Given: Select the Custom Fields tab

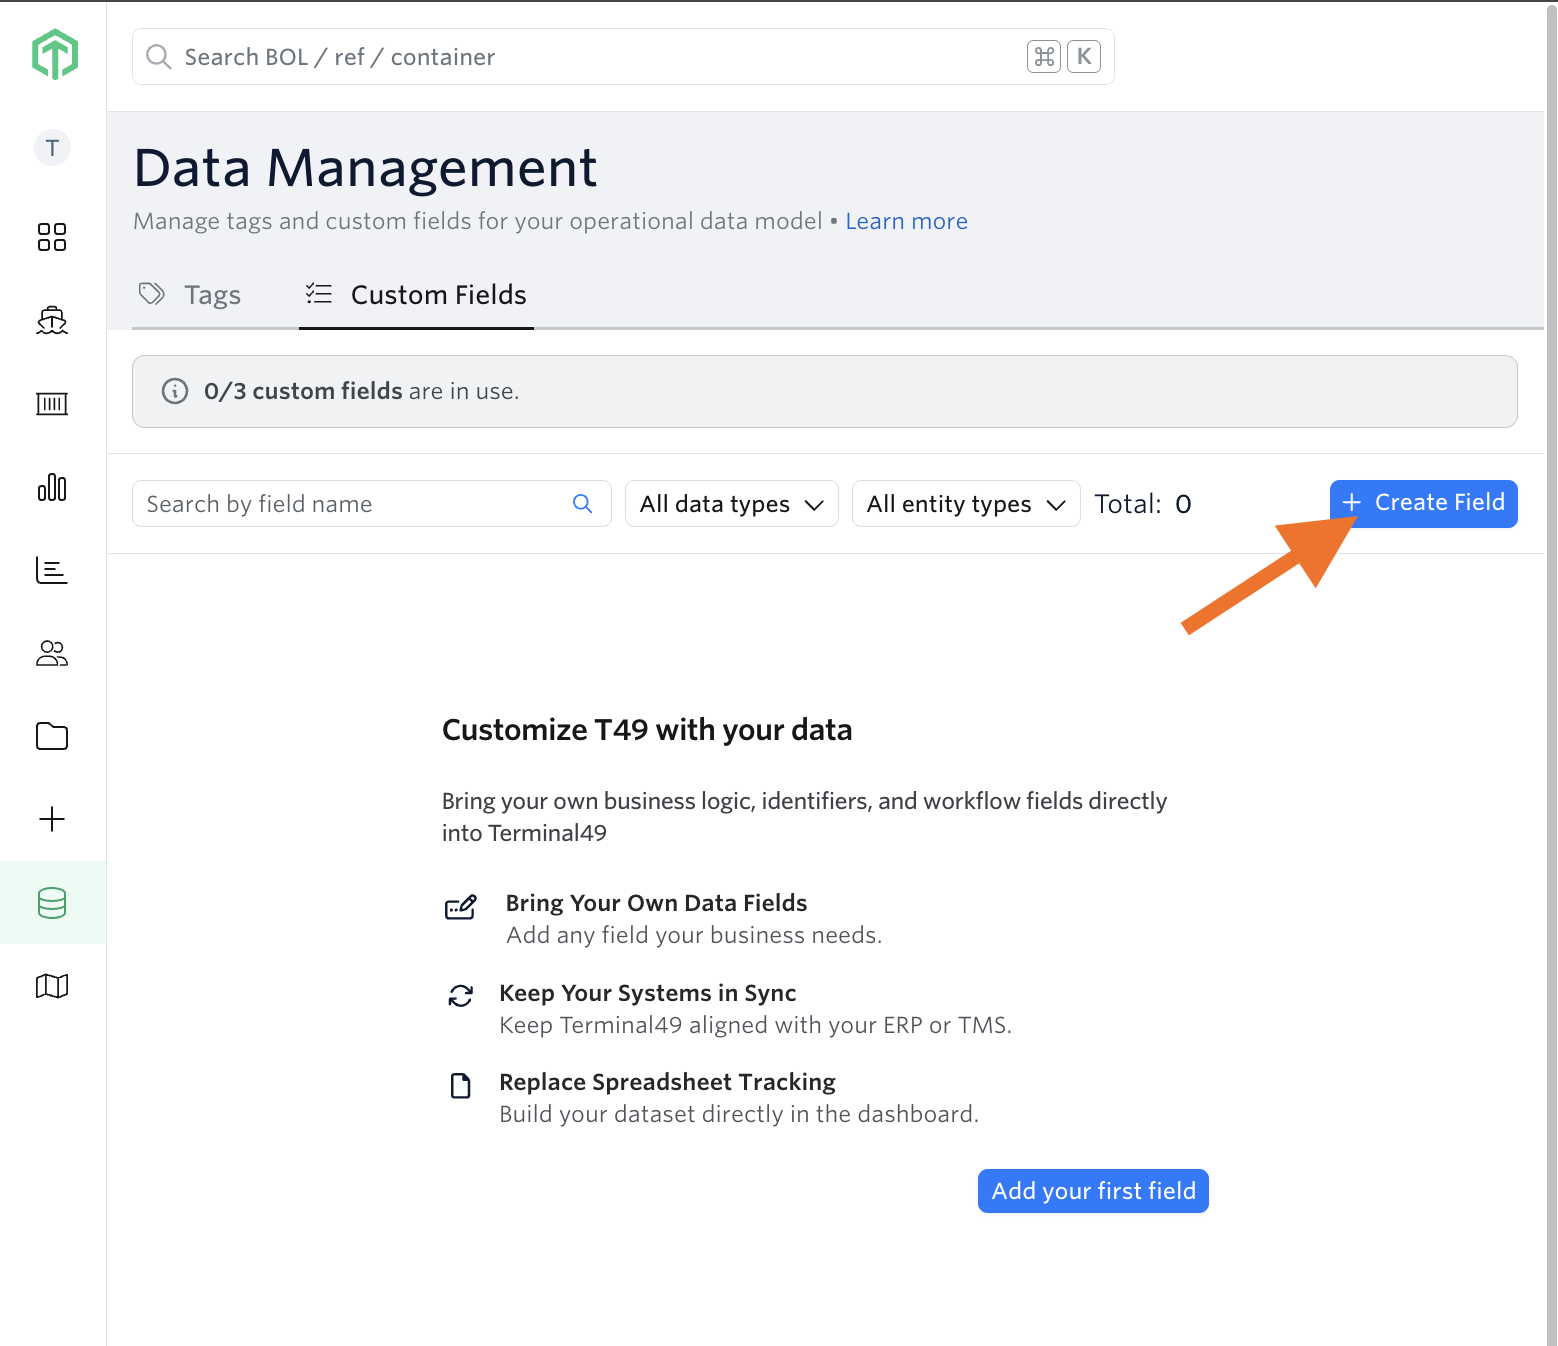Looking at the screenshot, I should tap(416, 295).
